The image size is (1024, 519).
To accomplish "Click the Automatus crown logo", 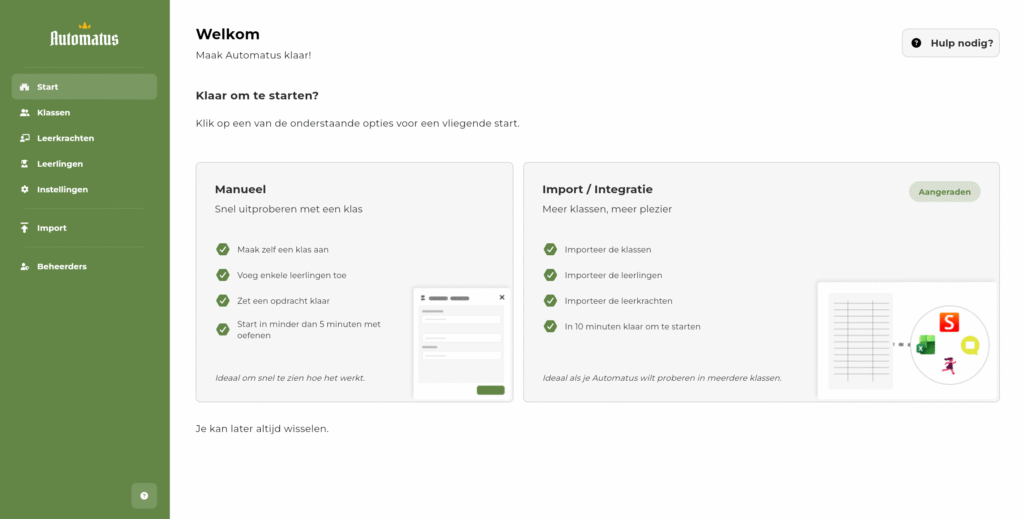I will point(84,35).
